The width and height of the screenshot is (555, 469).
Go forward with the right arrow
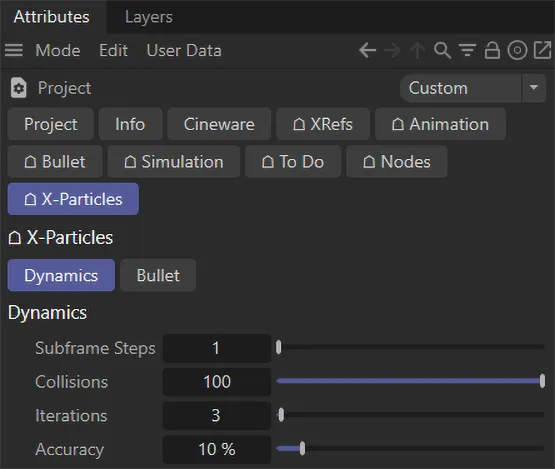tap(392, 50)
